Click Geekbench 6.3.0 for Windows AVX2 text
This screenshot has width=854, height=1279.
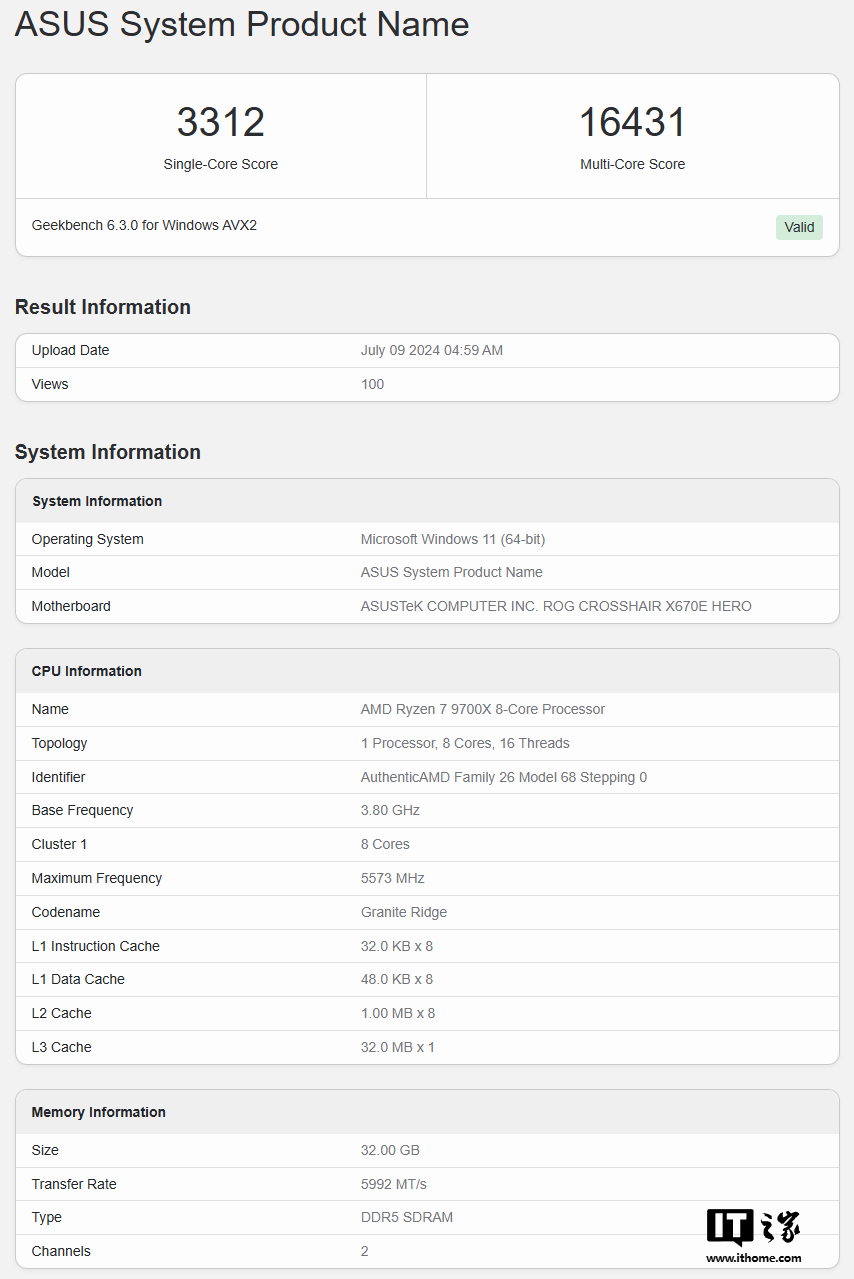tap(144, 226)
